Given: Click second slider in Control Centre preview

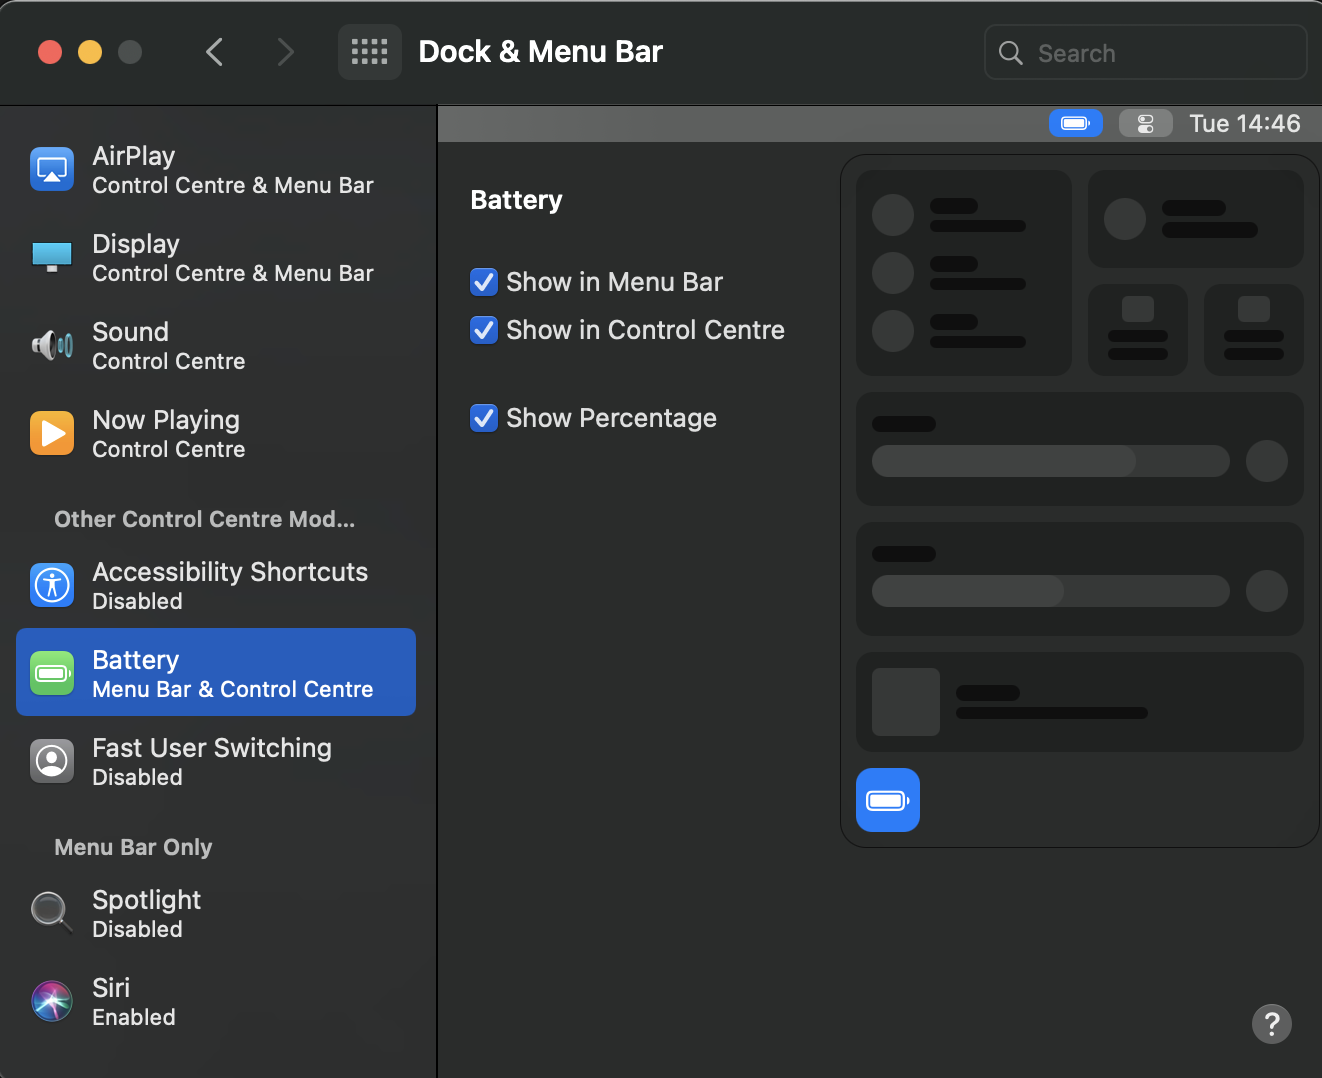Looking at the screenshot, I should pyautogui.click(x=1051, y=591).
